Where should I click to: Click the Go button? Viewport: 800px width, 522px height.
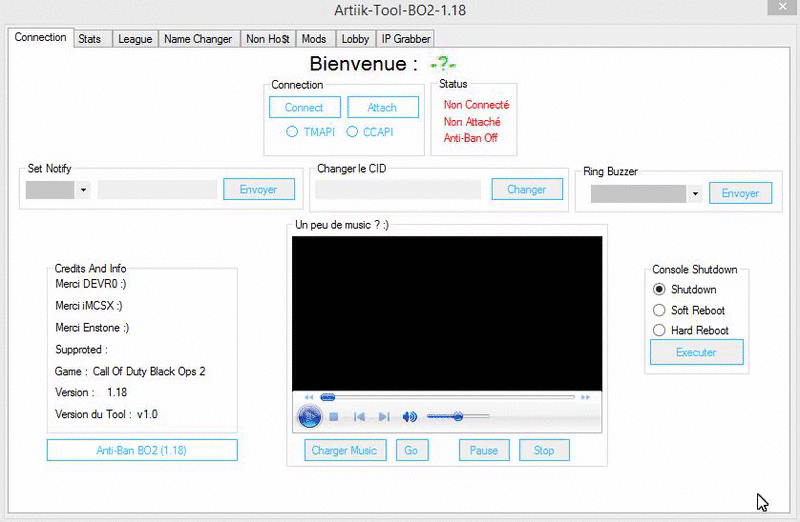(412, 450)
